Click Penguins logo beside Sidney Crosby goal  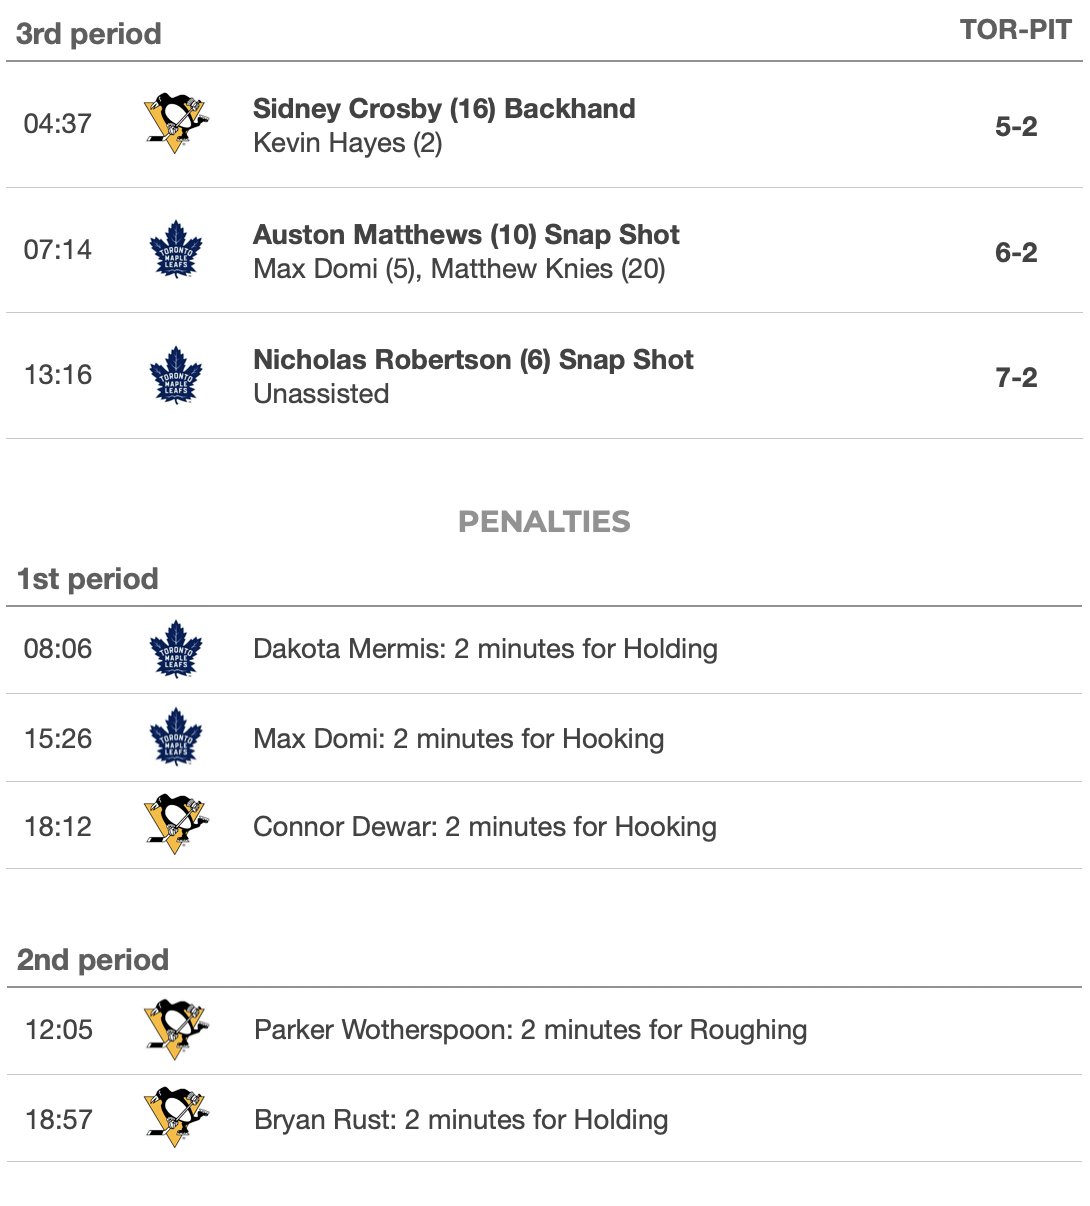(175, 124)
